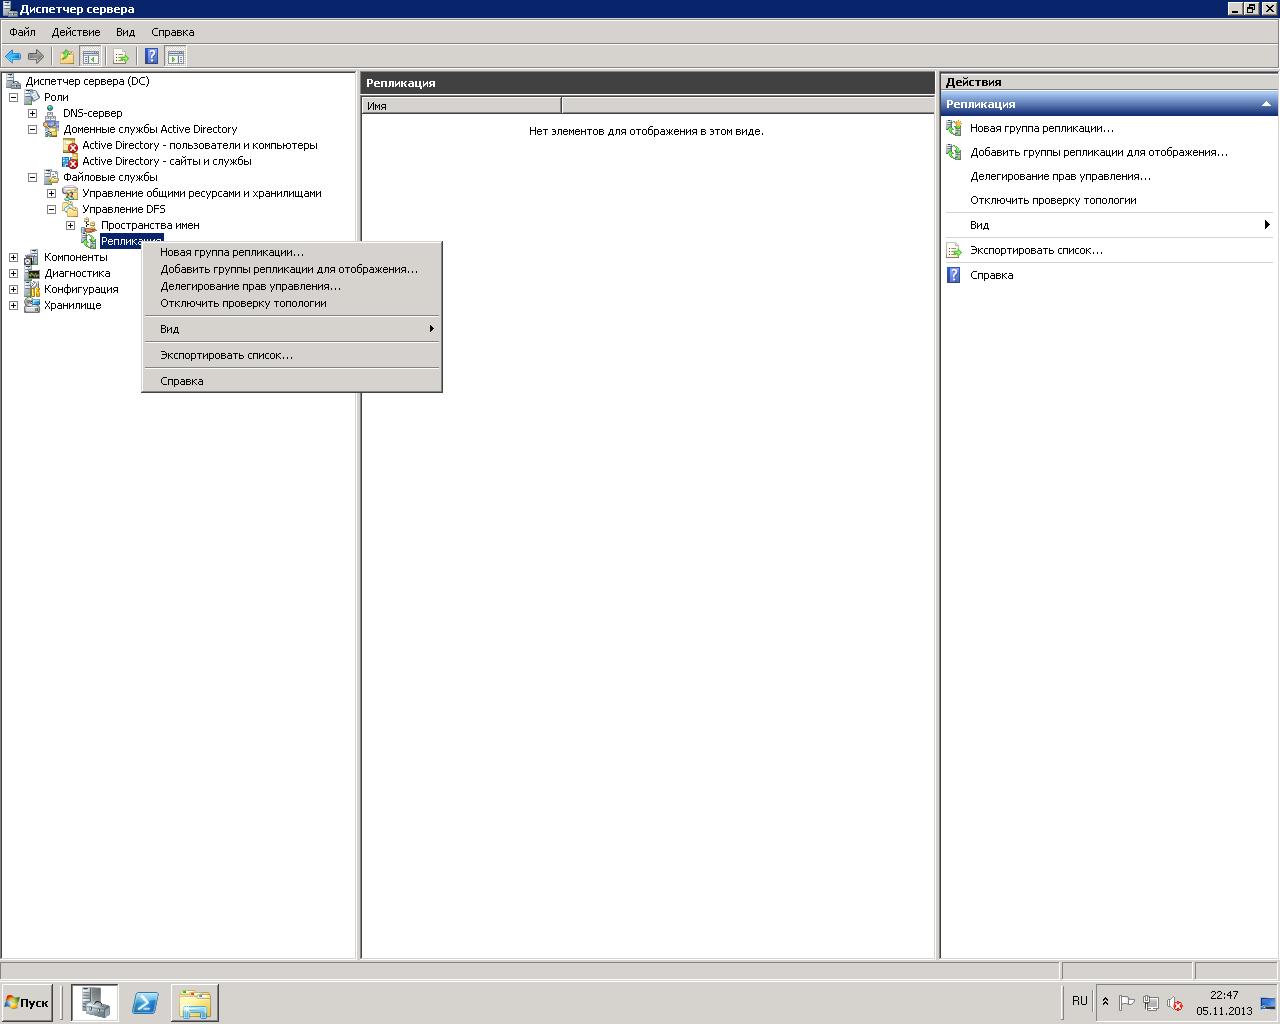Click the blue Help question-mark toolbar icon
The image size is (1280, 1024).
click(152, 57)
